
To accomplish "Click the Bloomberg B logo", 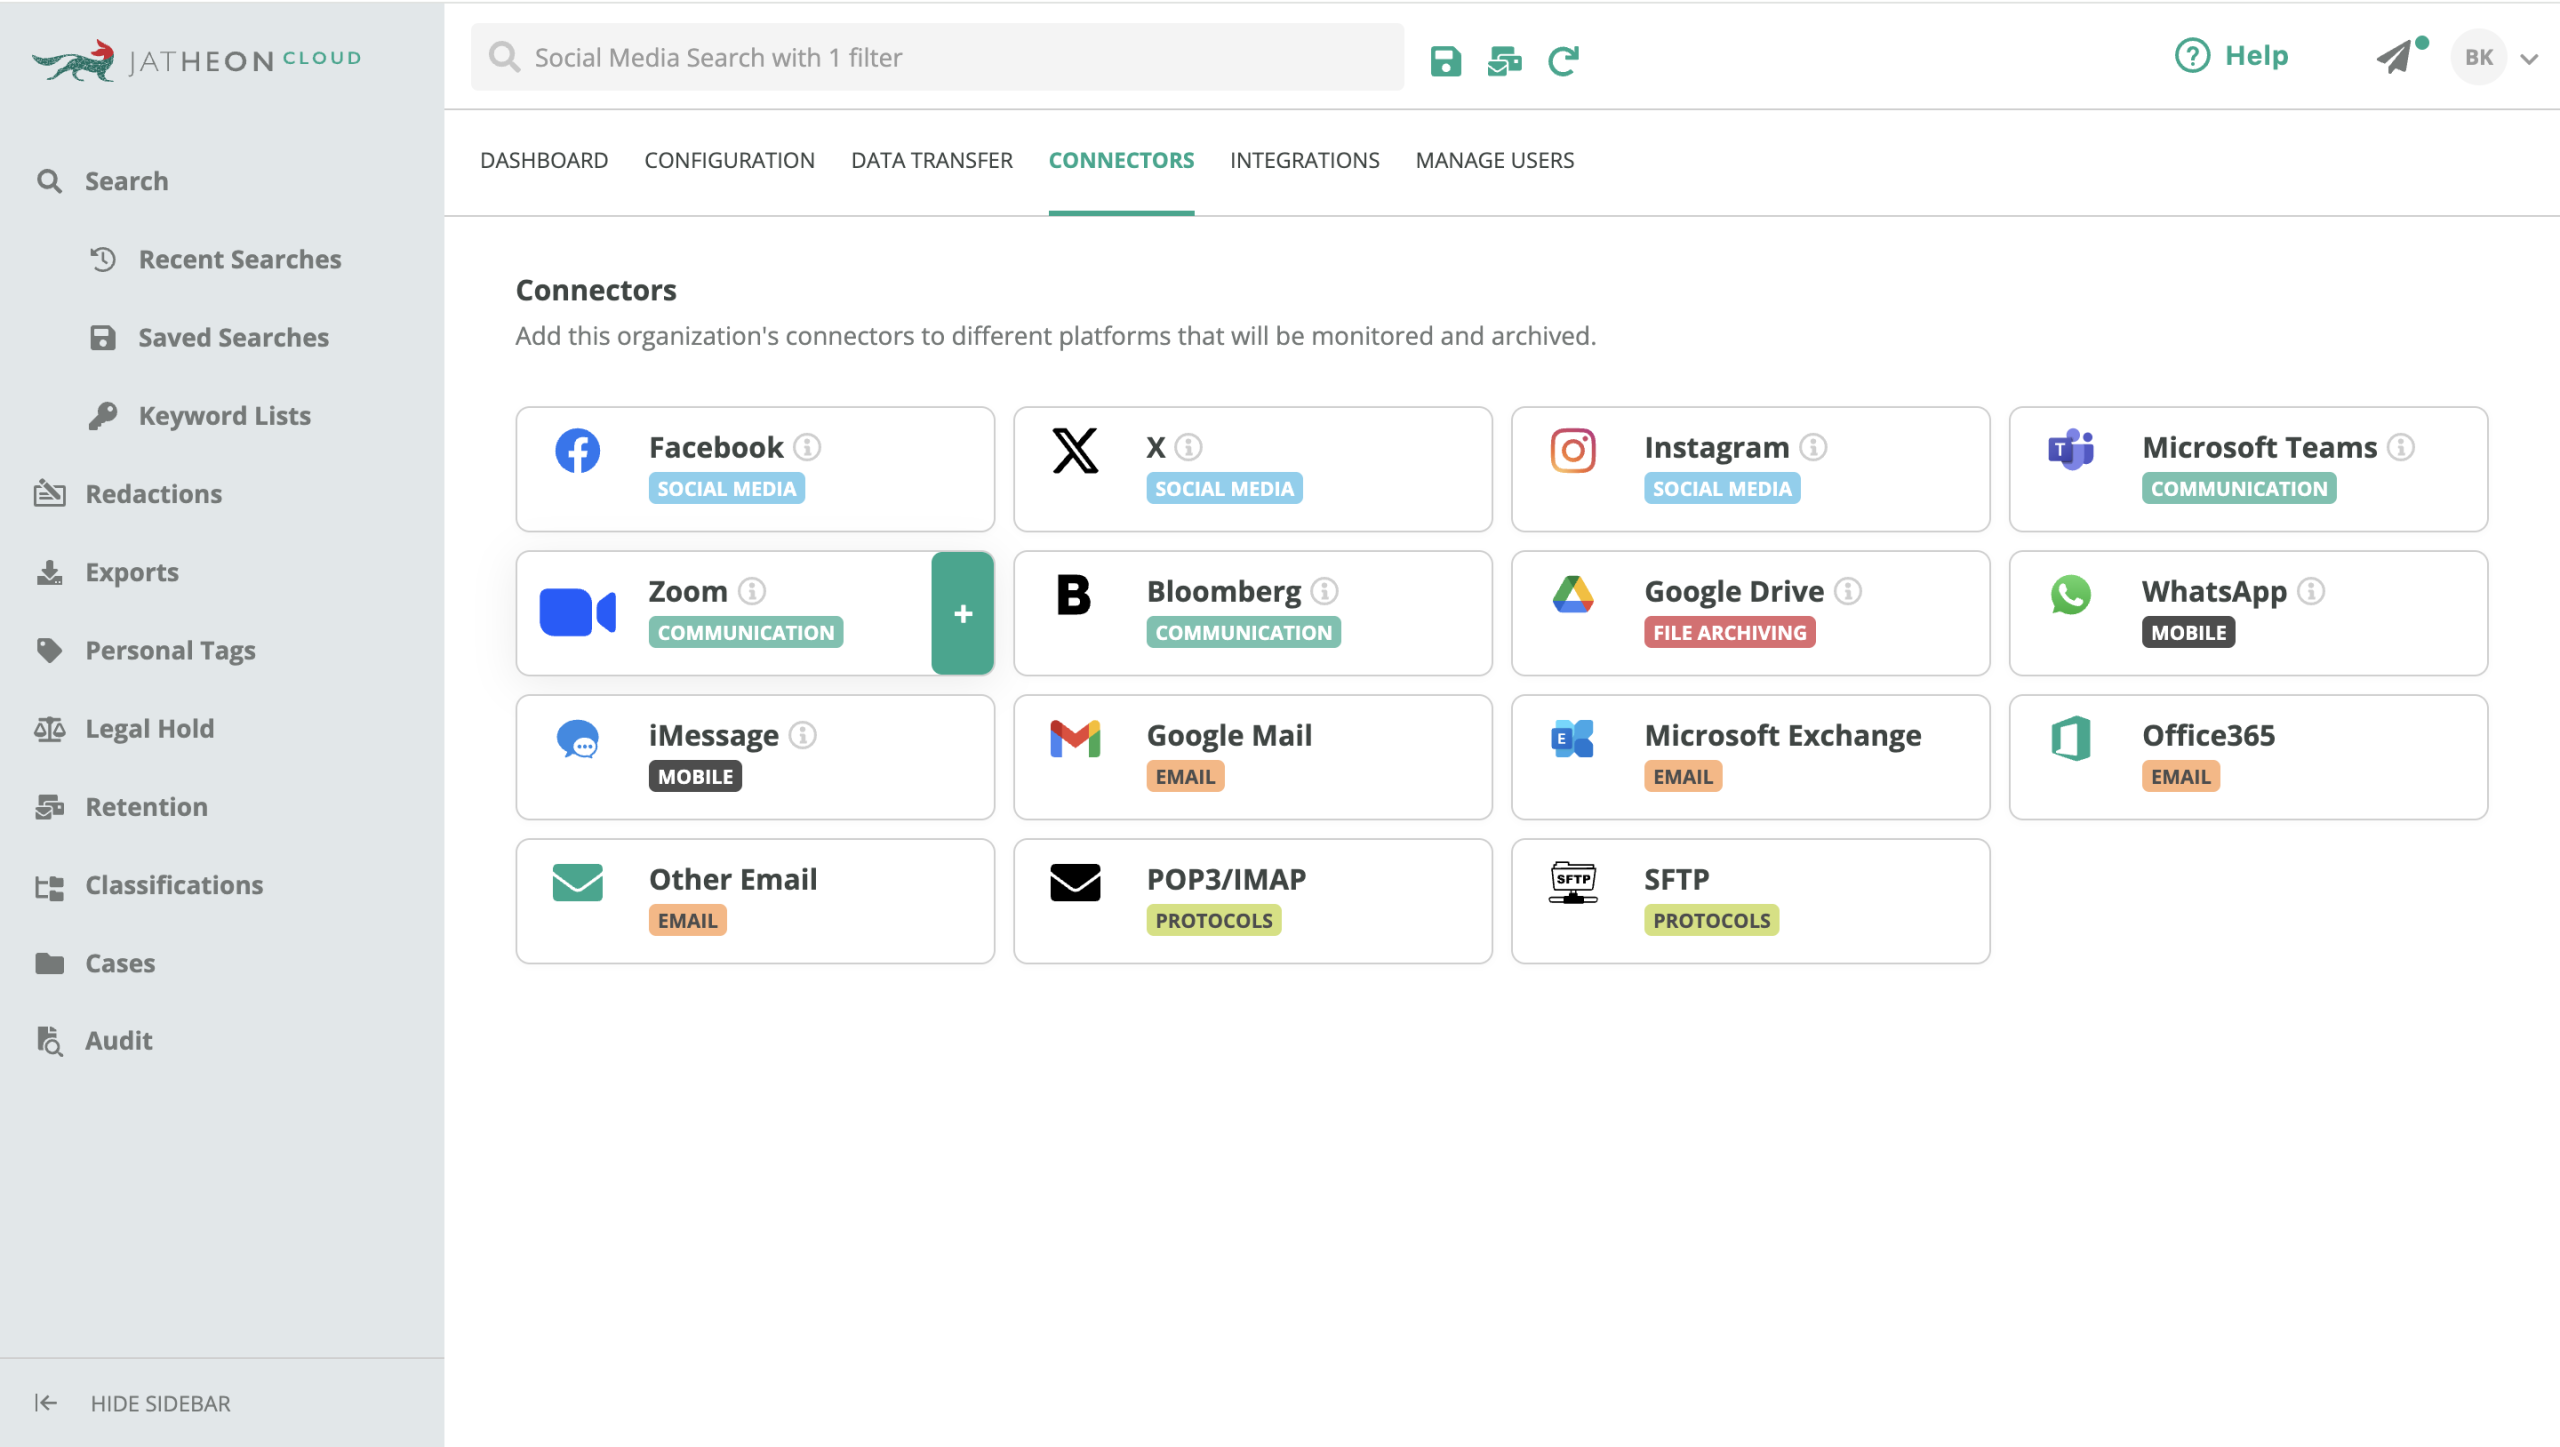I will (1074, 594).
